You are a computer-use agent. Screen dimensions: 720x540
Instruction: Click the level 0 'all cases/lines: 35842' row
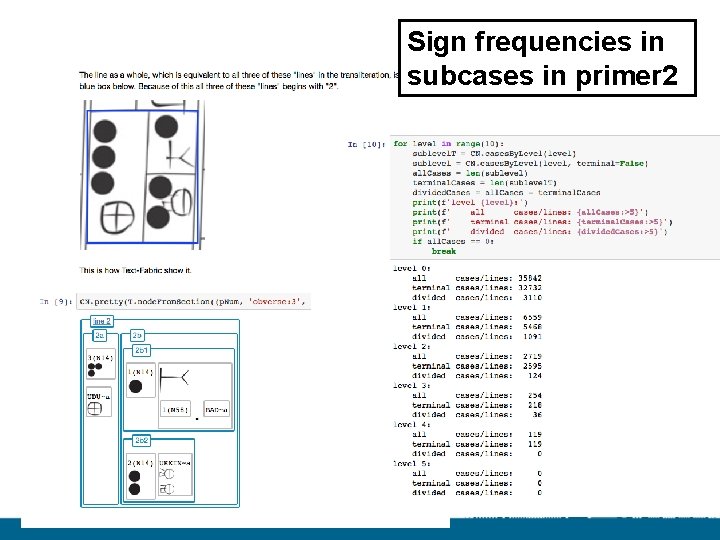click(477, 278)
